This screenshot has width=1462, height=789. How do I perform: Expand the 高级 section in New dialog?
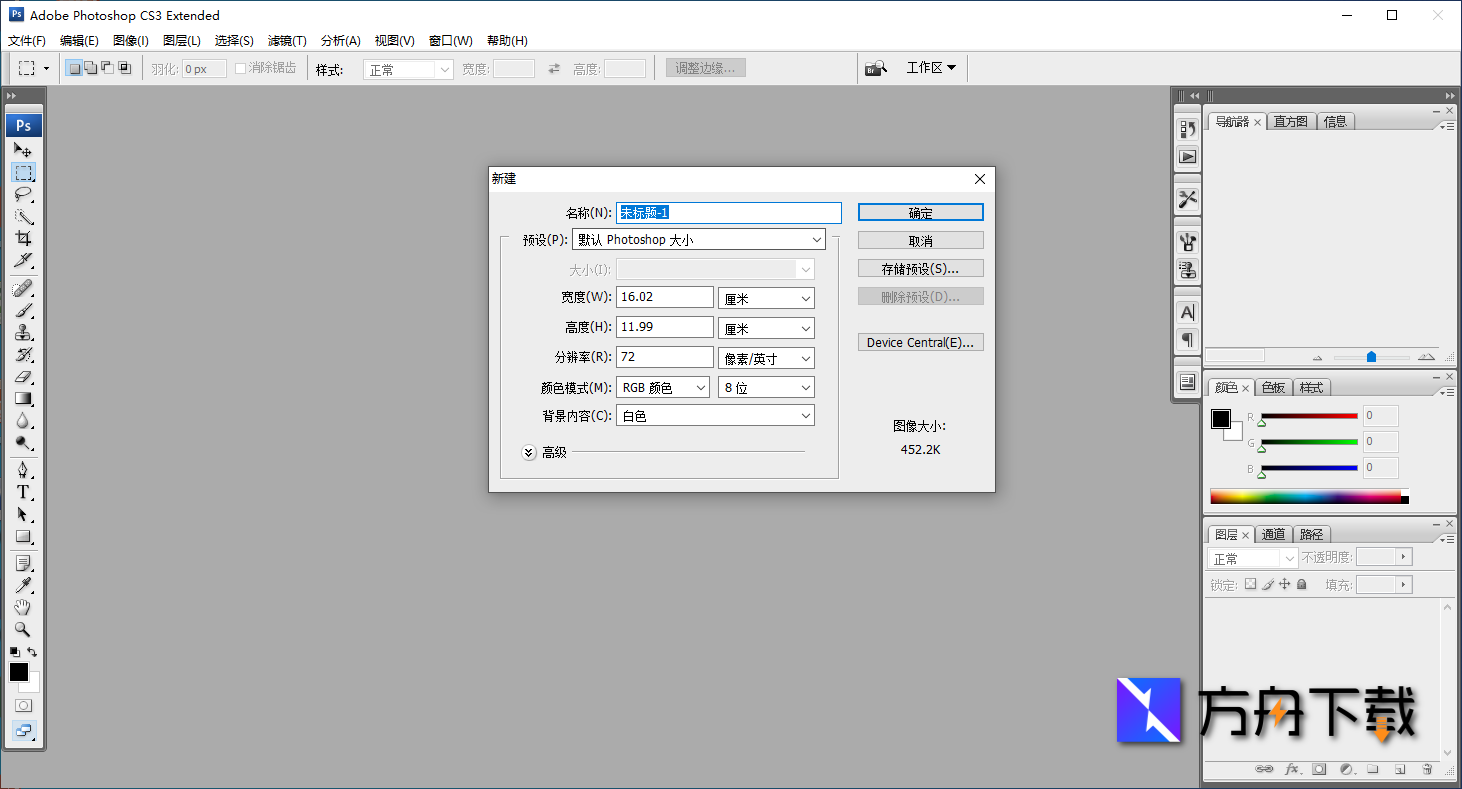(529, 452)
